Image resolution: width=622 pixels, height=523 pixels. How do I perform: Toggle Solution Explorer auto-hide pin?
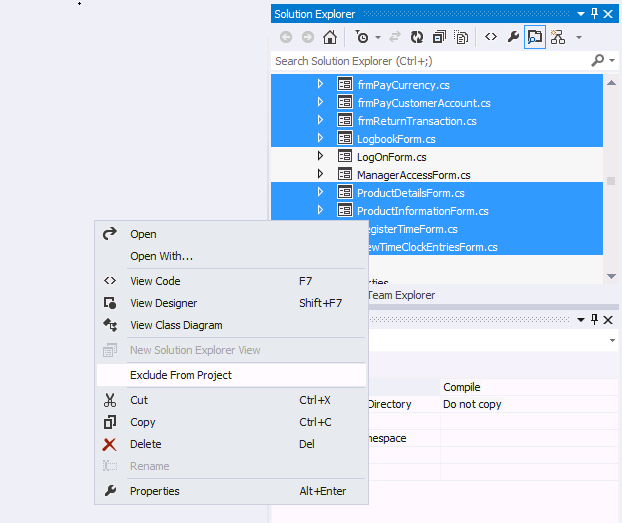tap(594, 14)
